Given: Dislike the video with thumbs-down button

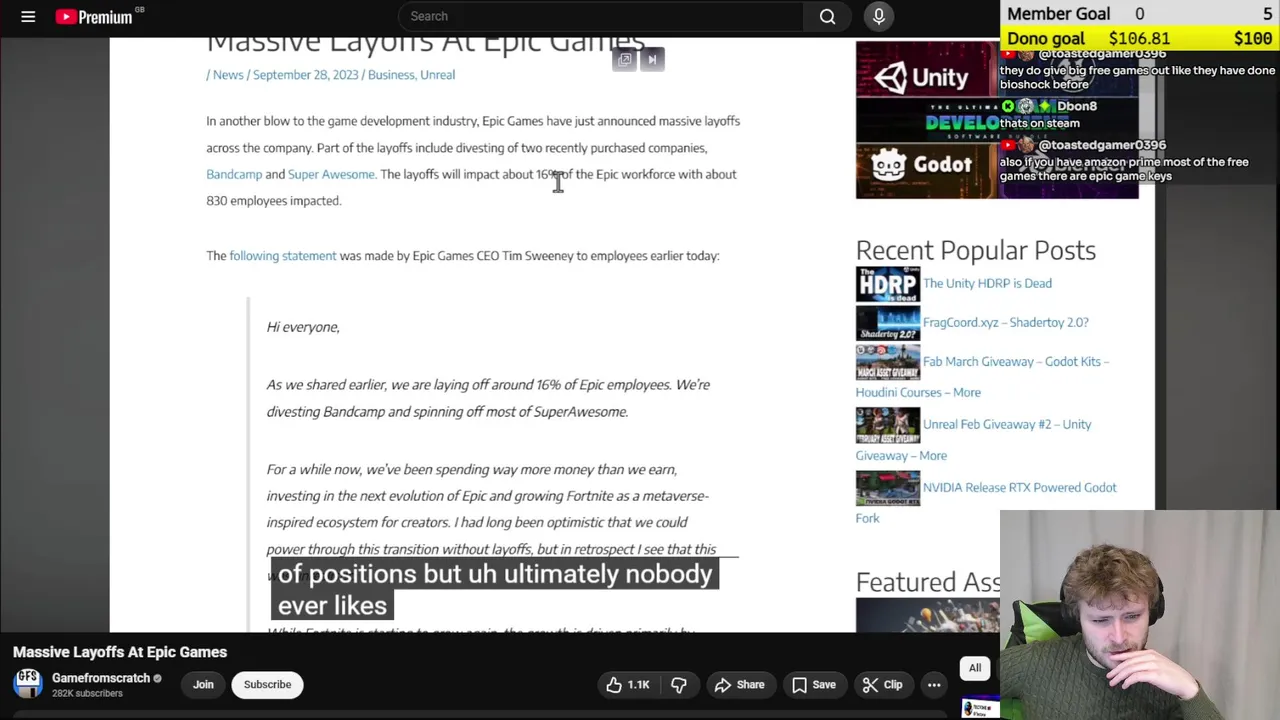Looking at the screenshot, I should click(x=679, y=685).
